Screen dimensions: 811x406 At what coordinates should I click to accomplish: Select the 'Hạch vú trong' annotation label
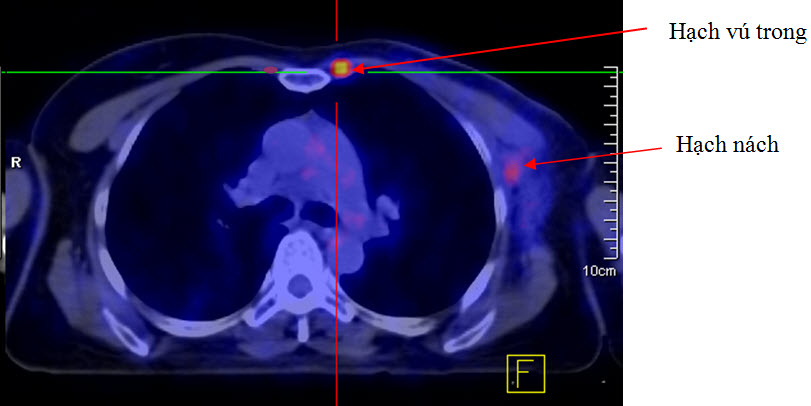[x=736, y=33]
